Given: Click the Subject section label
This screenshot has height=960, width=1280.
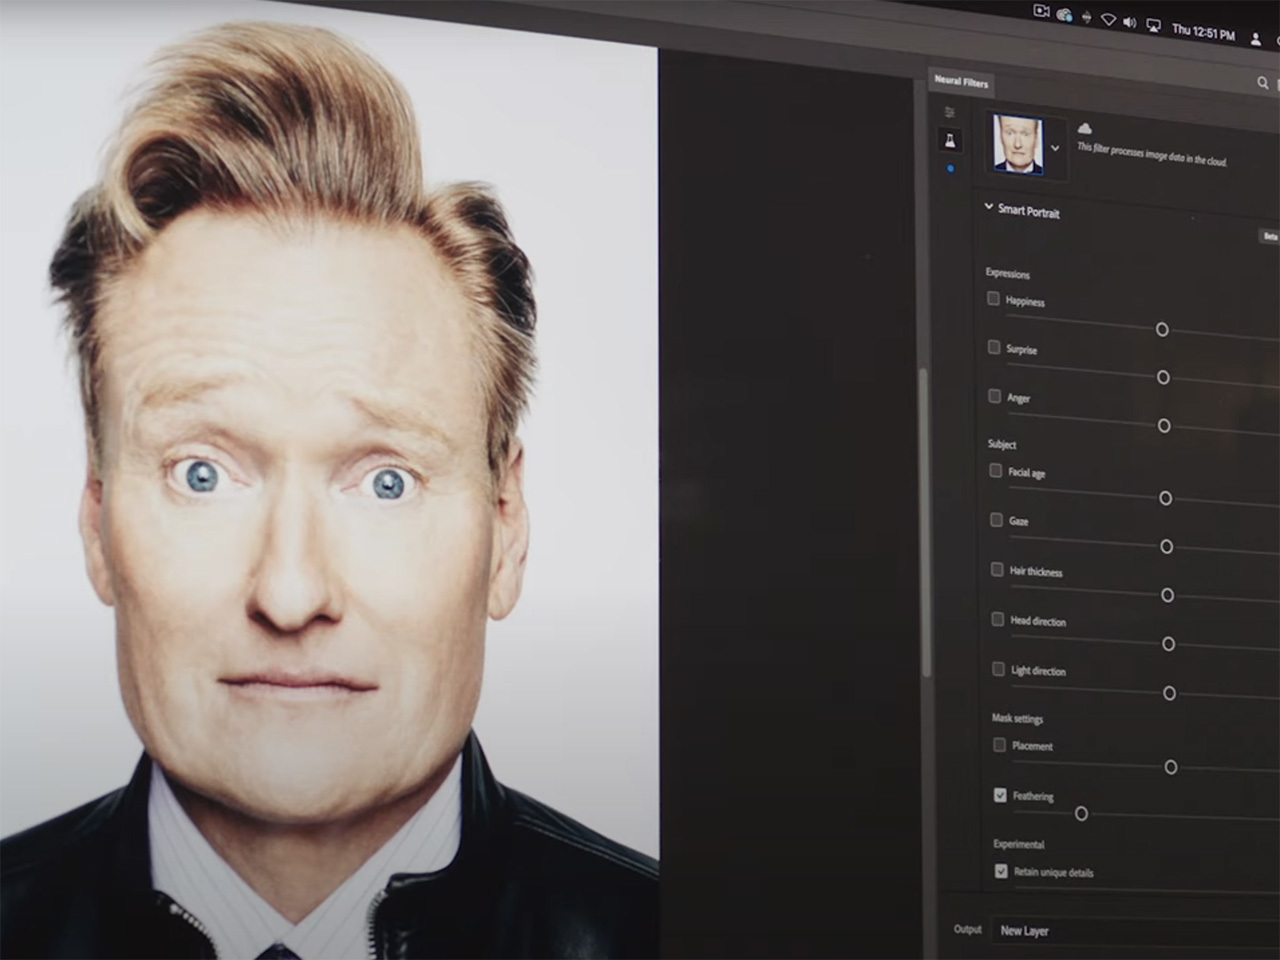Looking at the screenshot, I should 1002,444.
